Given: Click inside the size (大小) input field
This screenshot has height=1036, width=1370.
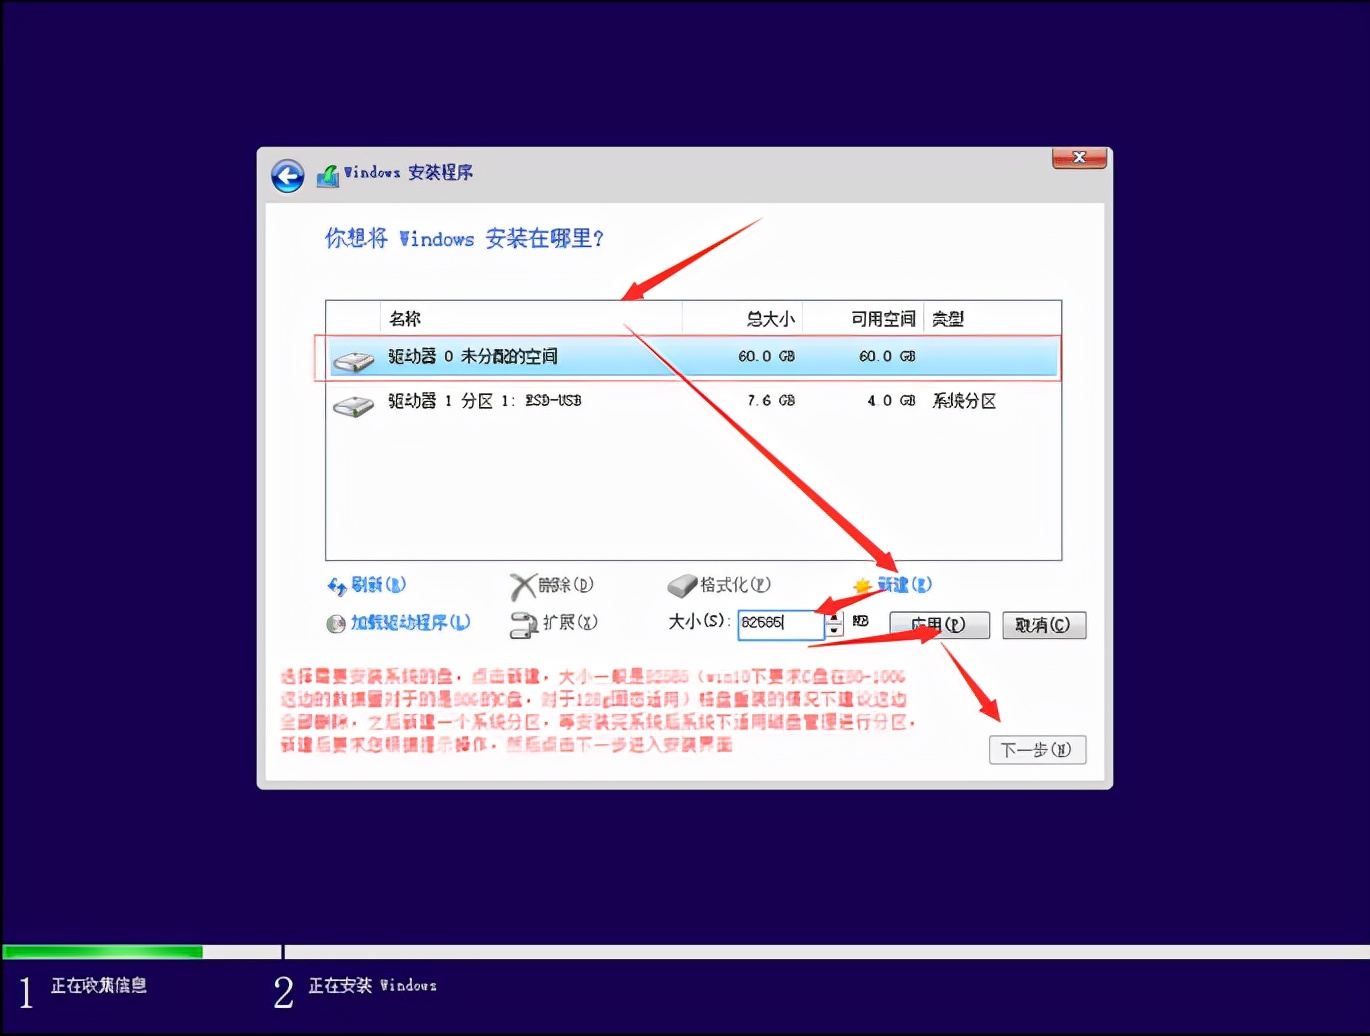Looking at the screenshot, I should pyautogui.click(x=782, y=624).
